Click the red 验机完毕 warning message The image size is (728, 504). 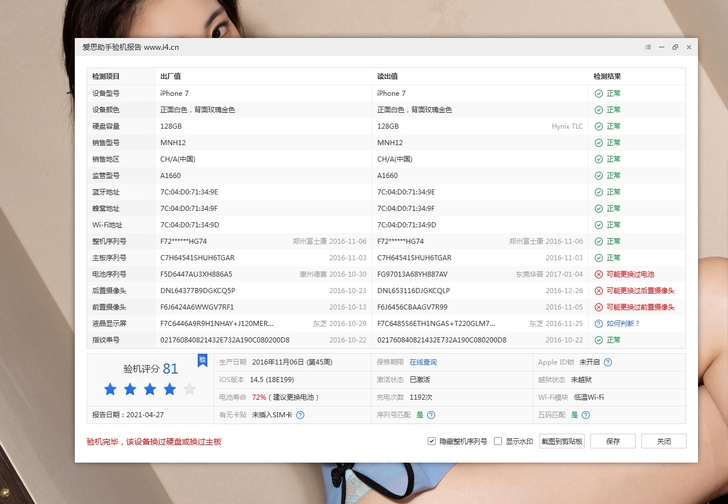[x=154, y=442]
